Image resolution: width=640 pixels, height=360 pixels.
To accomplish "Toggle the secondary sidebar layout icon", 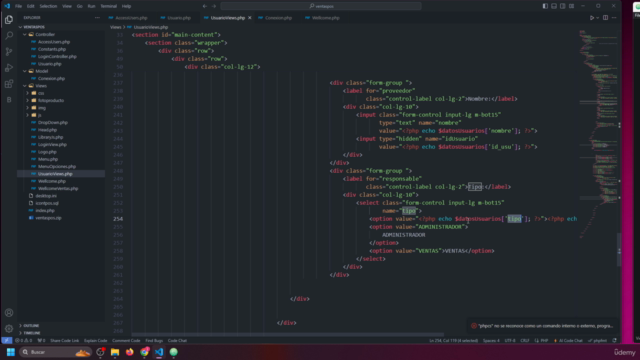I will click(x=563, y=6).
